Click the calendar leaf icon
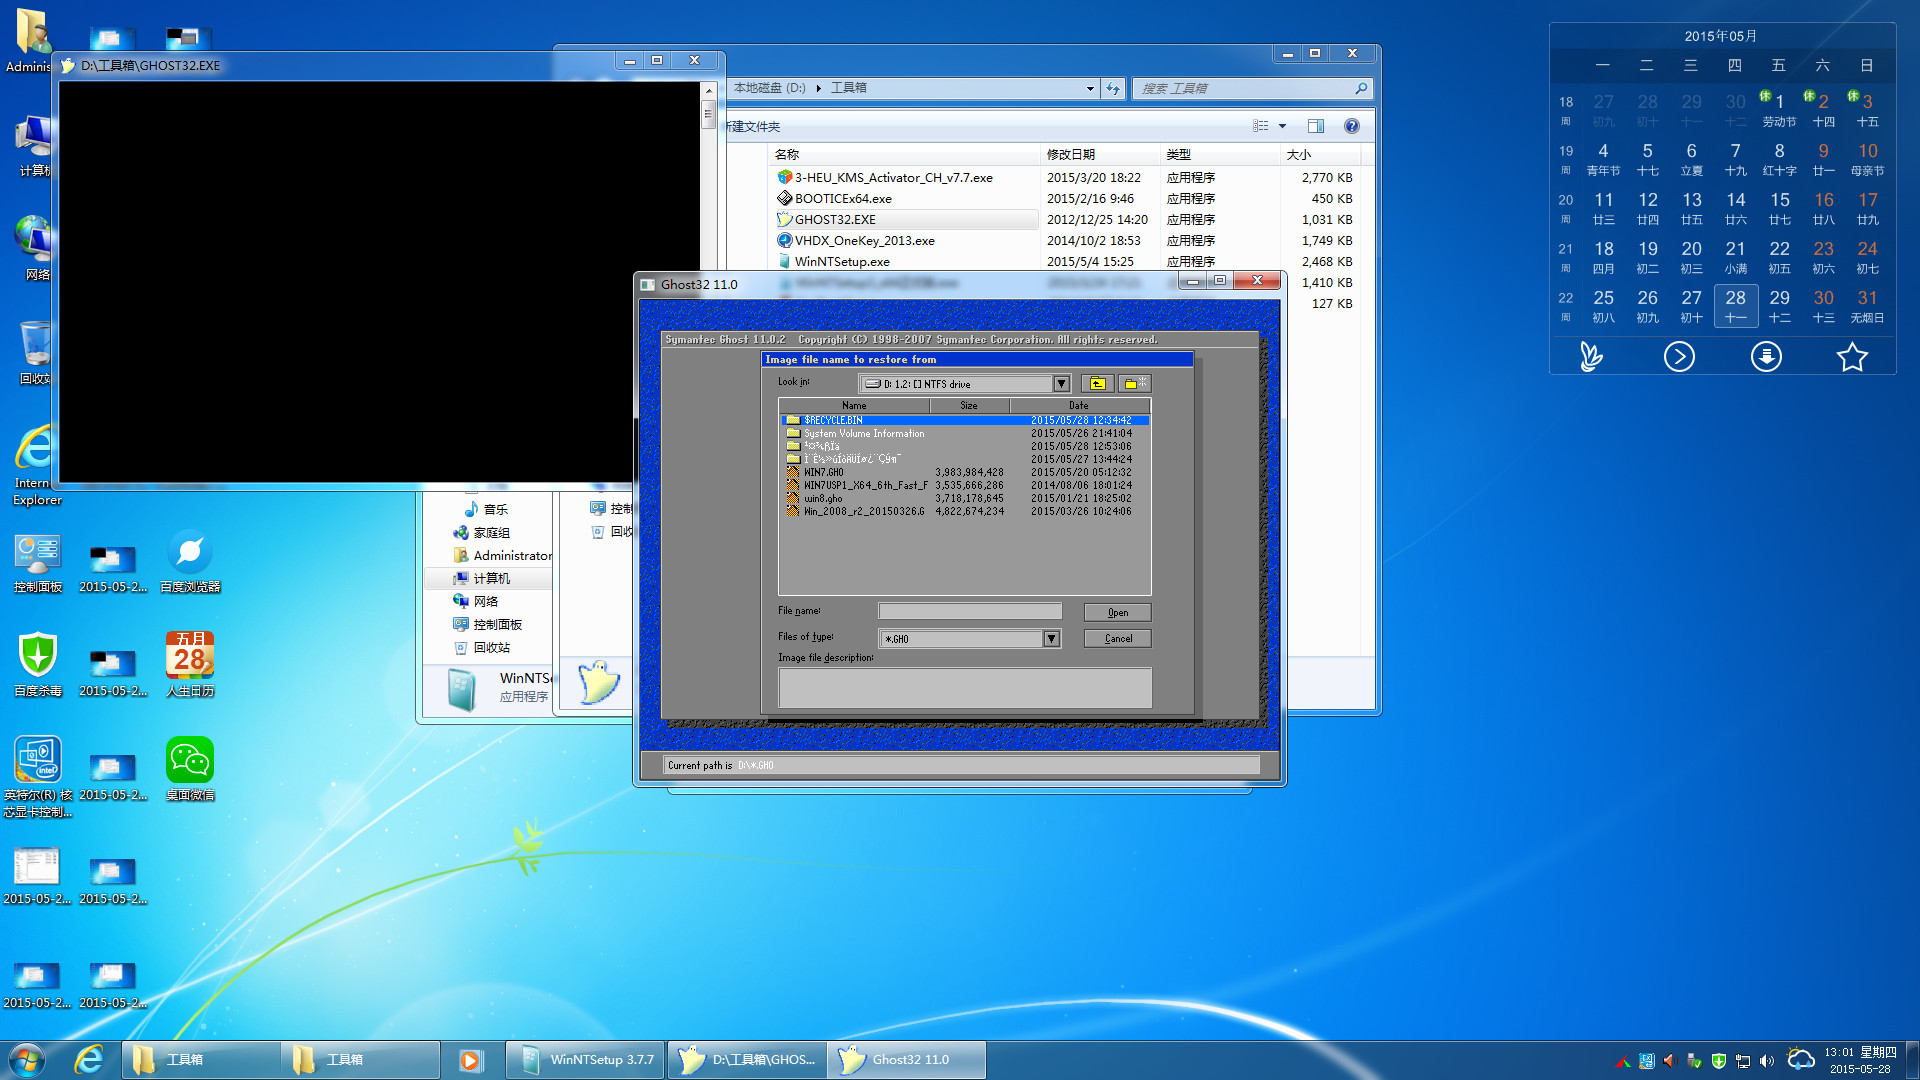The width and height of the screenshot is (1920, 1080). click(x=1592, y=356)
